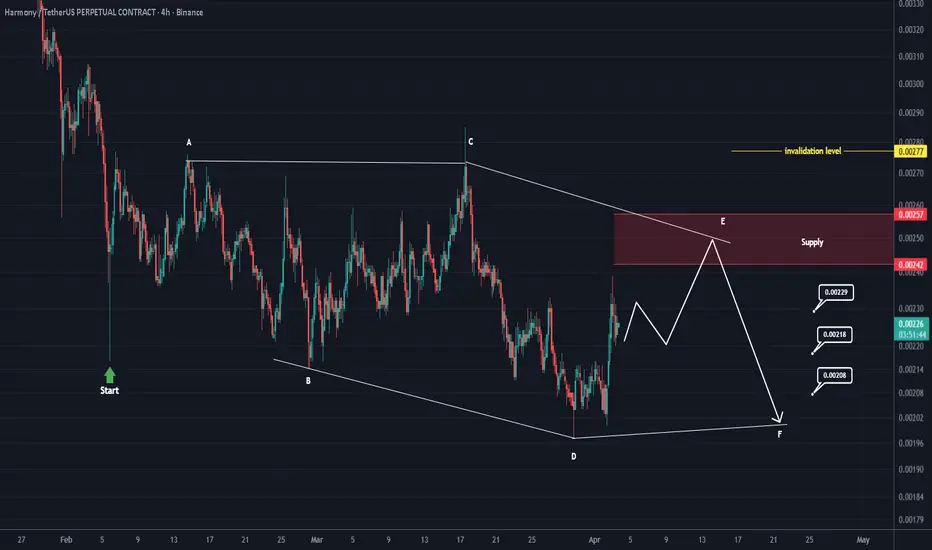Click the wave label A
This screenshot has height=550, width=932.
click(x=189, y=143)
